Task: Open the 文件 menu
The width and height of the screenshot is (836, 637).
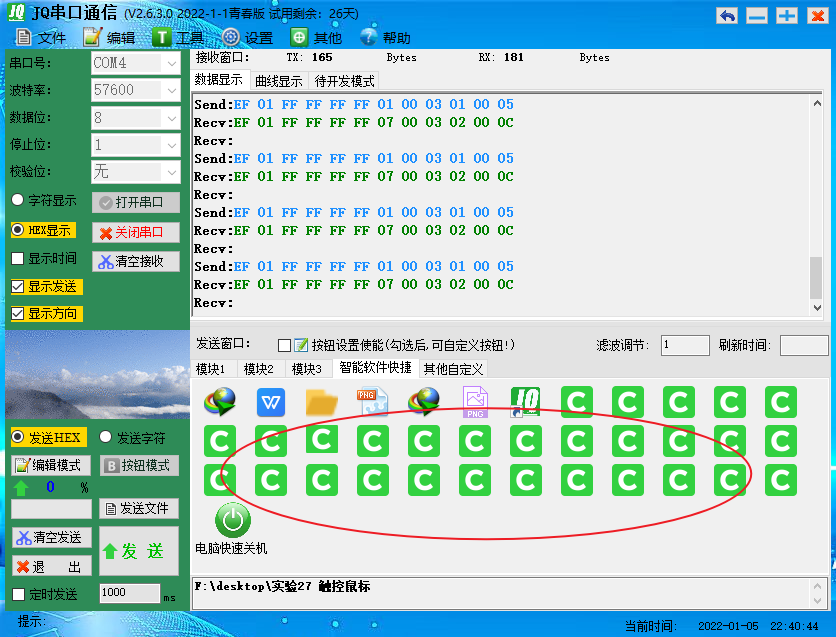Action: coord(41,38)
